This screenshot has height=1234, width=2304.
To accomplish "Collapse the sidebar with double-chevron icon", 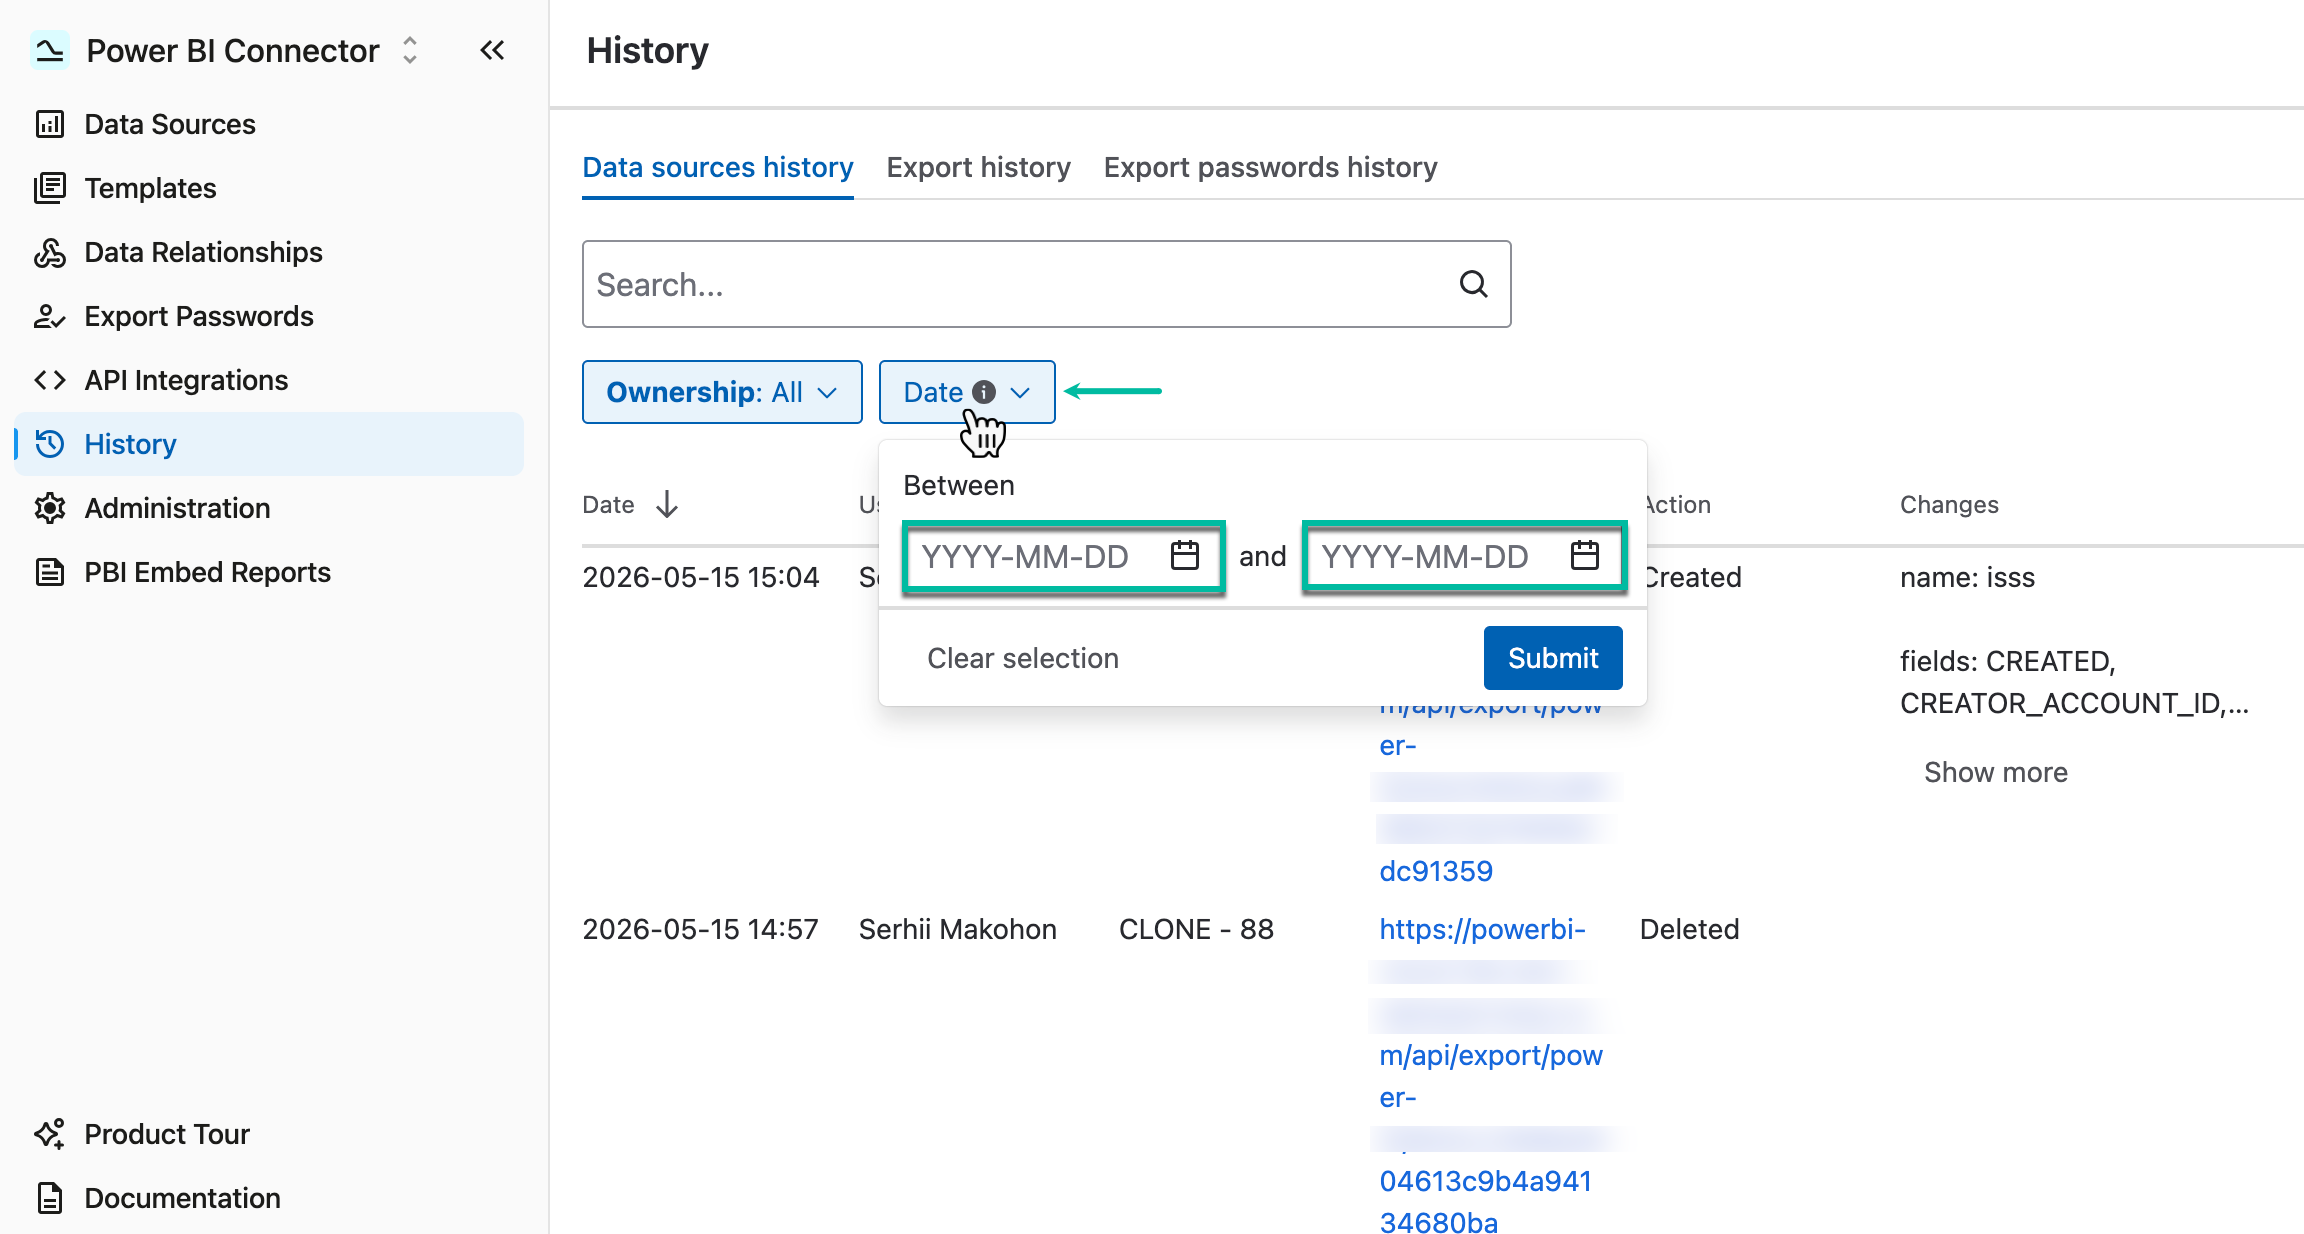I will coord(492,50).
